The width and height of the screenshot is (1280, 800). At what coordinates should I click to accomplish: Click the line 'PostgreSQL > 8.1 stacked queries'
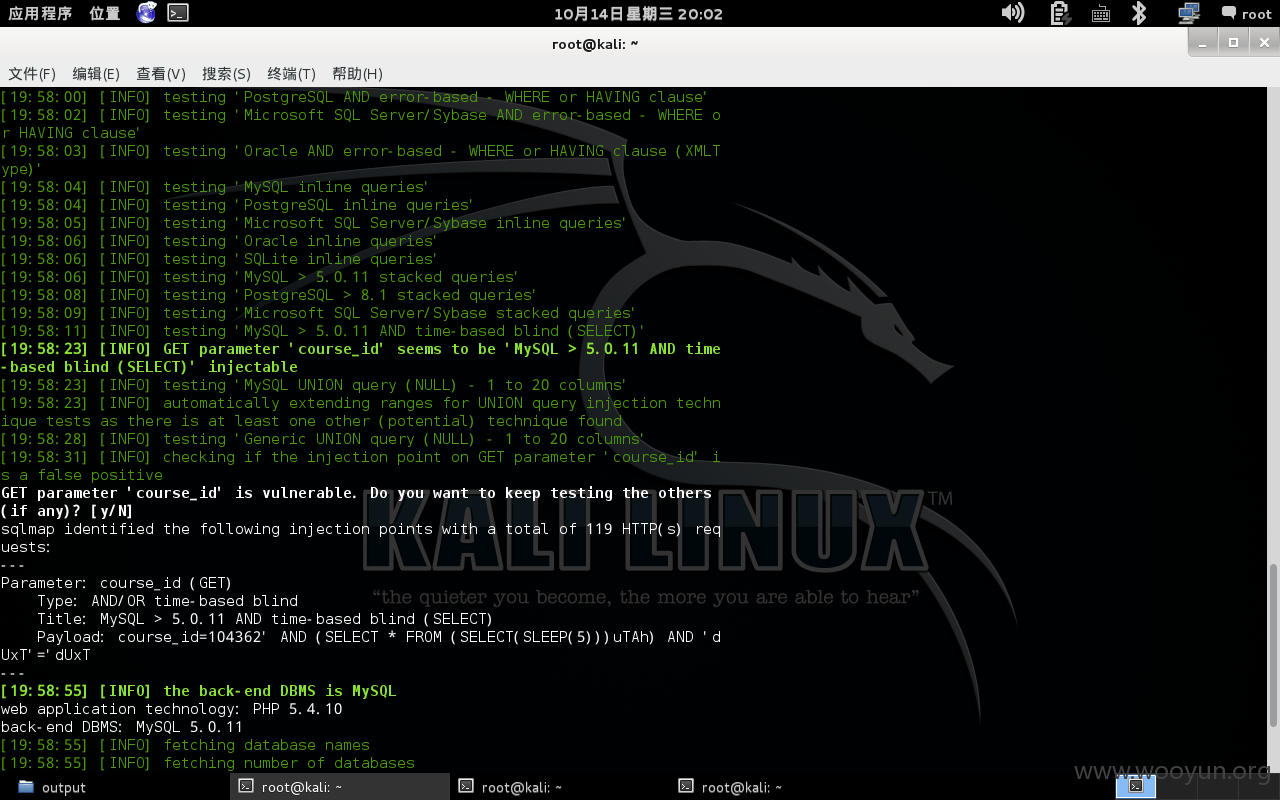point(268,295)
